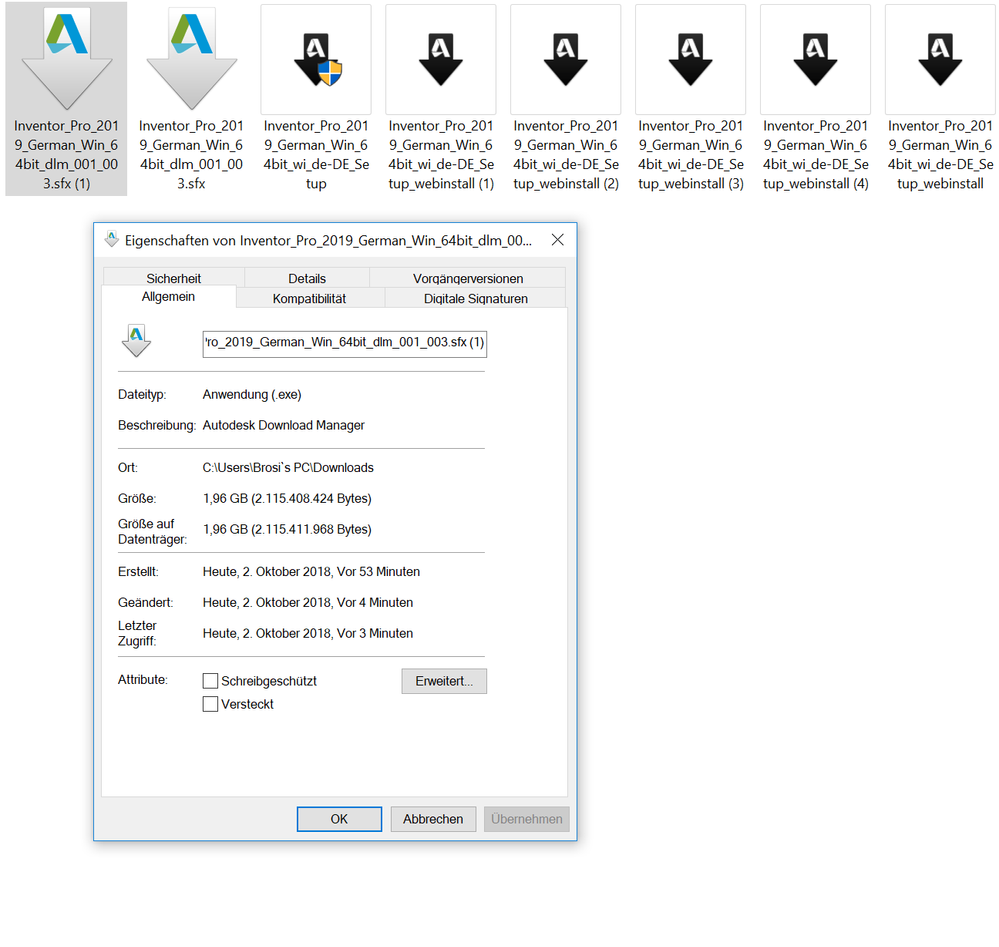The image size is (999, 947).
Task: Close the Eigenschaften dialog with the X
Action: (x=557, y=240)
